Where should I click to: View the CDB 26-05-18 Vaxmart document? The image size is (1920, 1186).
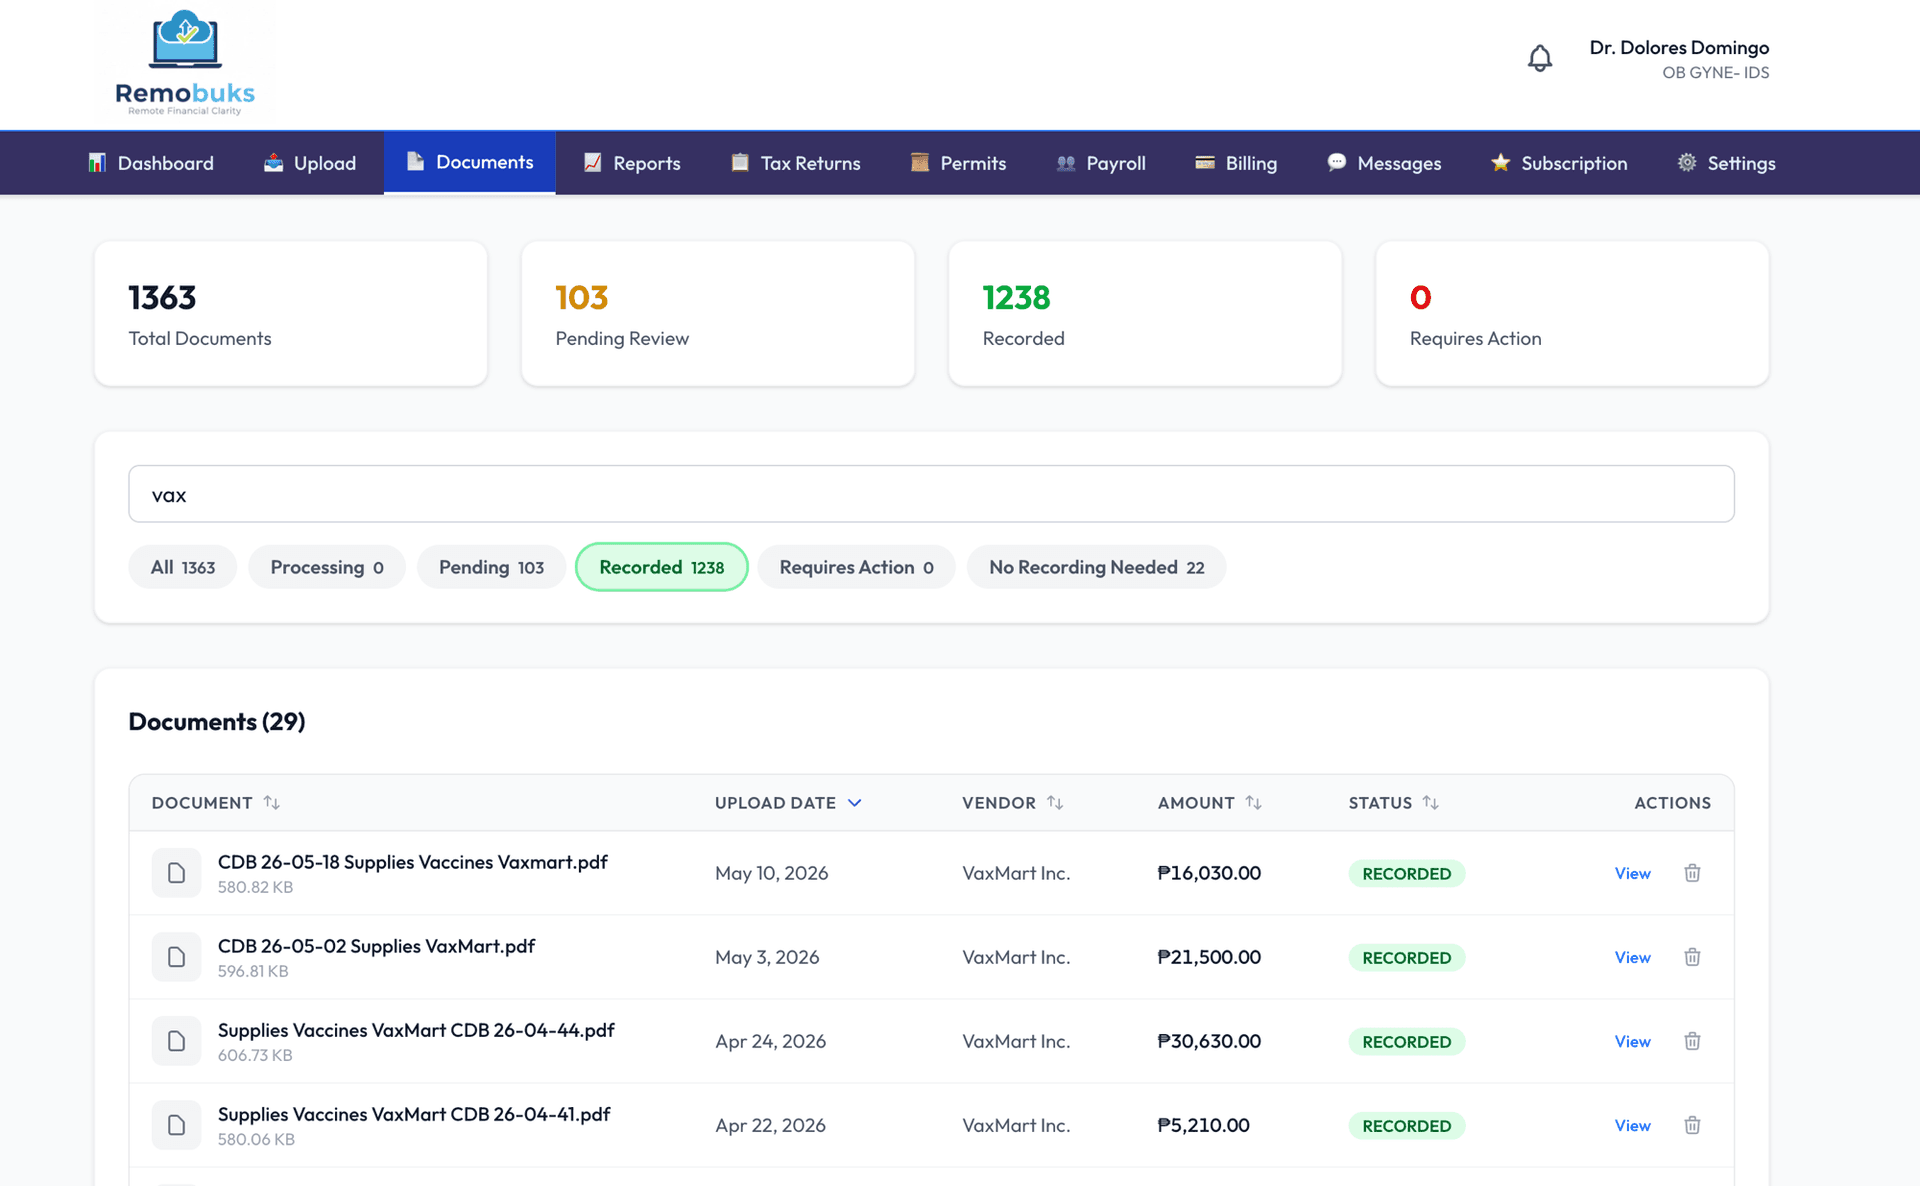pos(1632,873)
